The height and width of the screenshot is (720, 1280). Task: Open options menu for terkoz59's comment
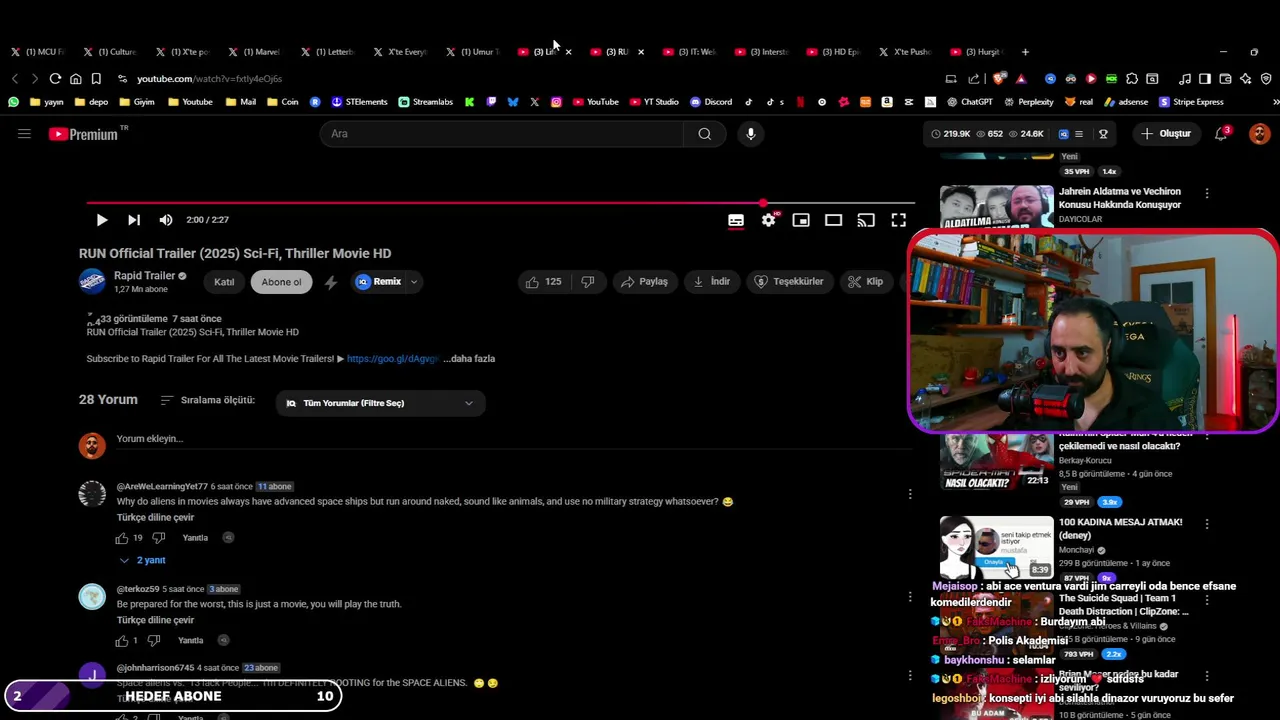point(910,597)
